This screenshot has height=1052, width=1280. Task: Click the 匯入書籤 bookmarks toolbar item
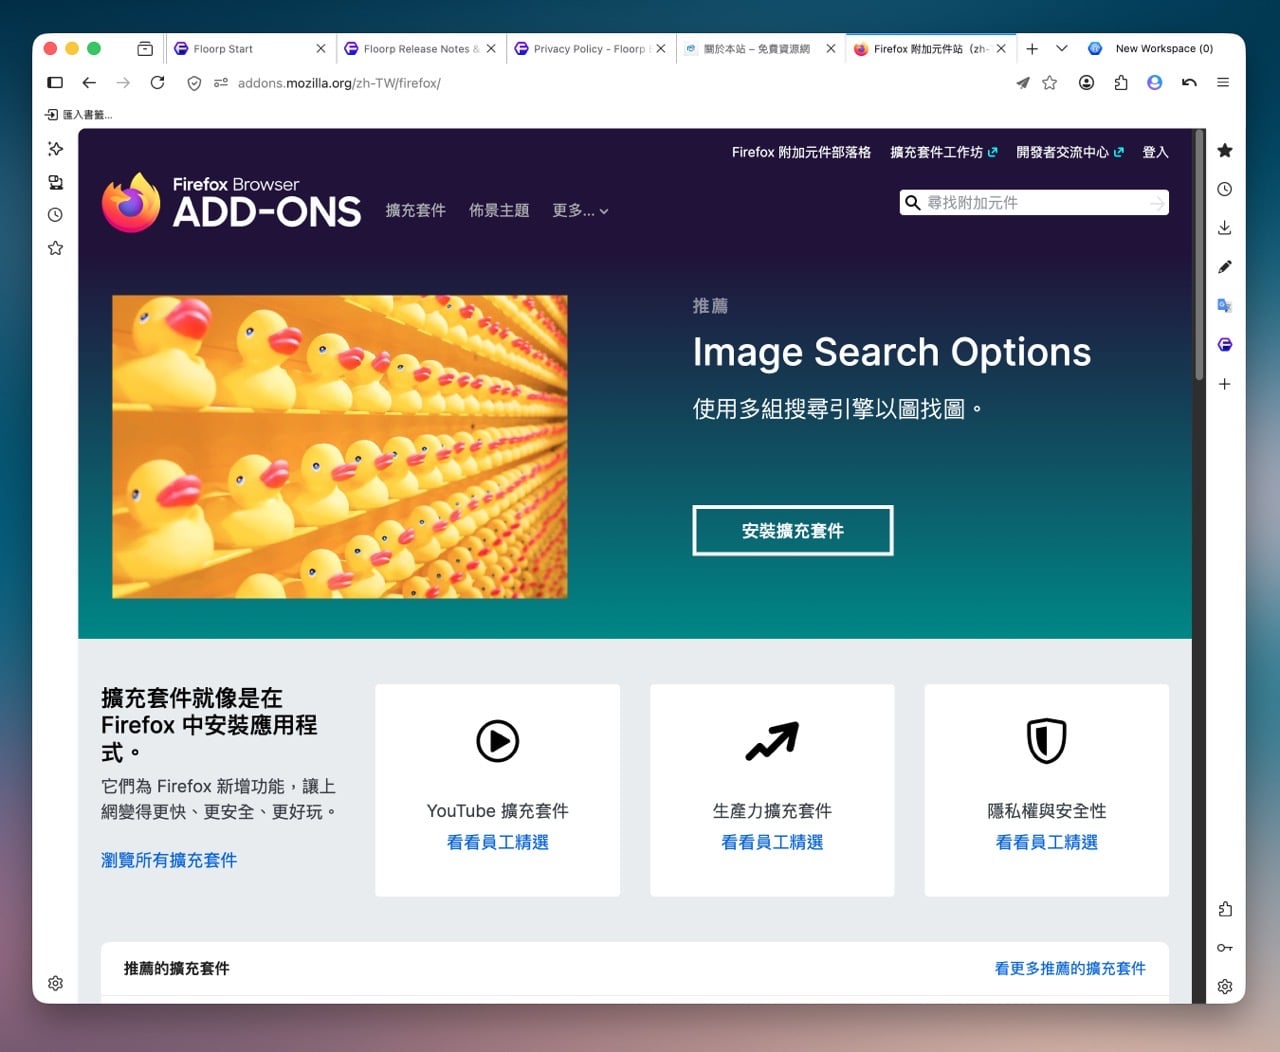[x=78, y=115]
